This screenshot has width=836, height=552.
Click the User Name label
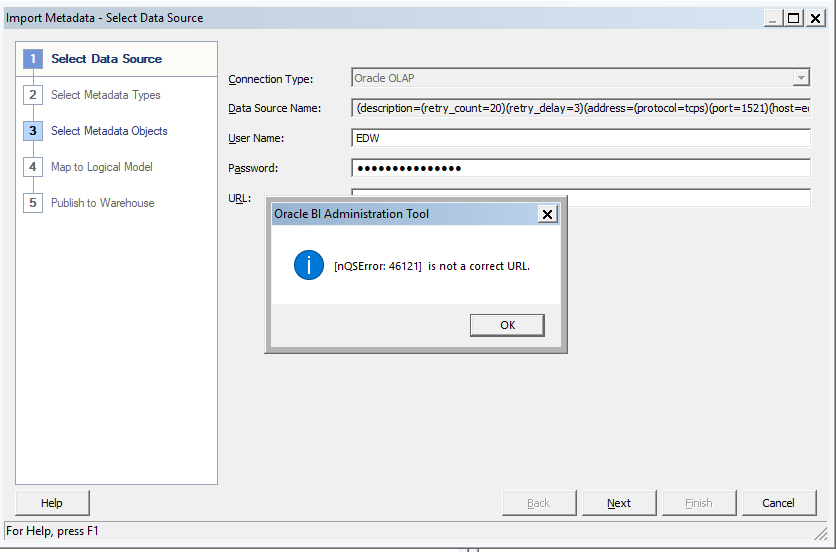click(x=256, y=138)
